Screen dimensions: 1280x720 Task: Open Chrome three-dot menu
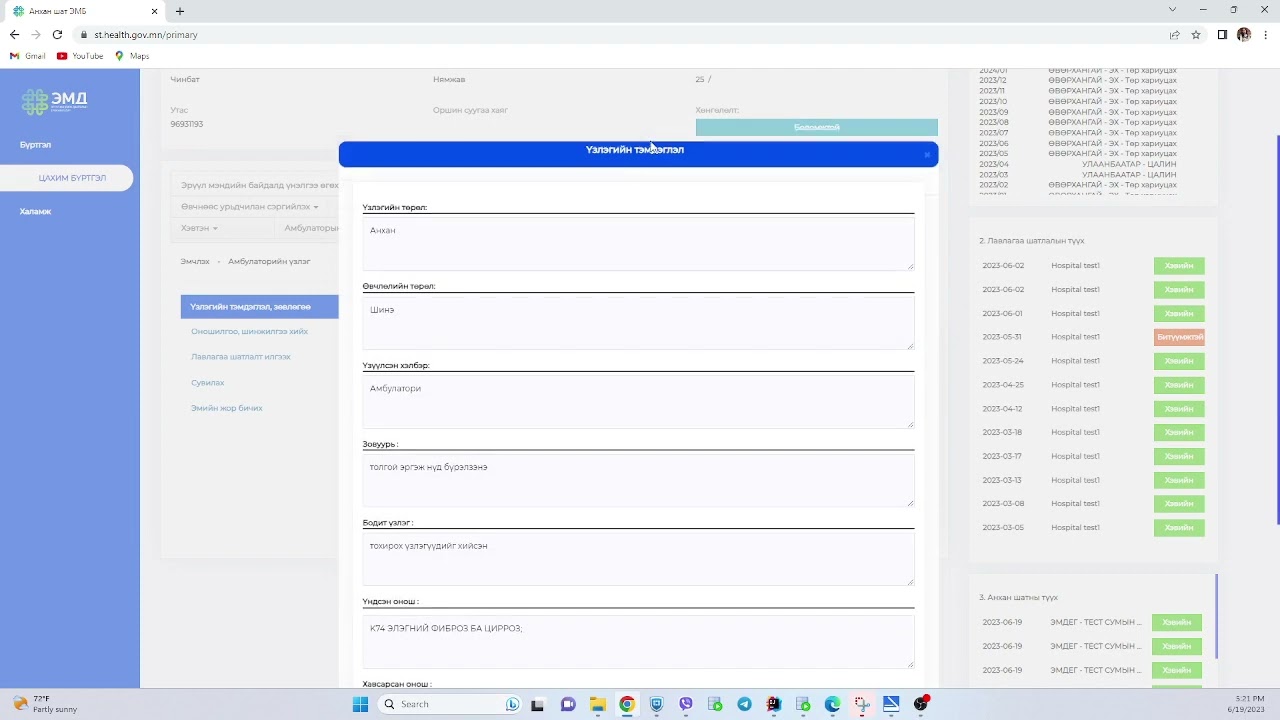(1265, 35)
